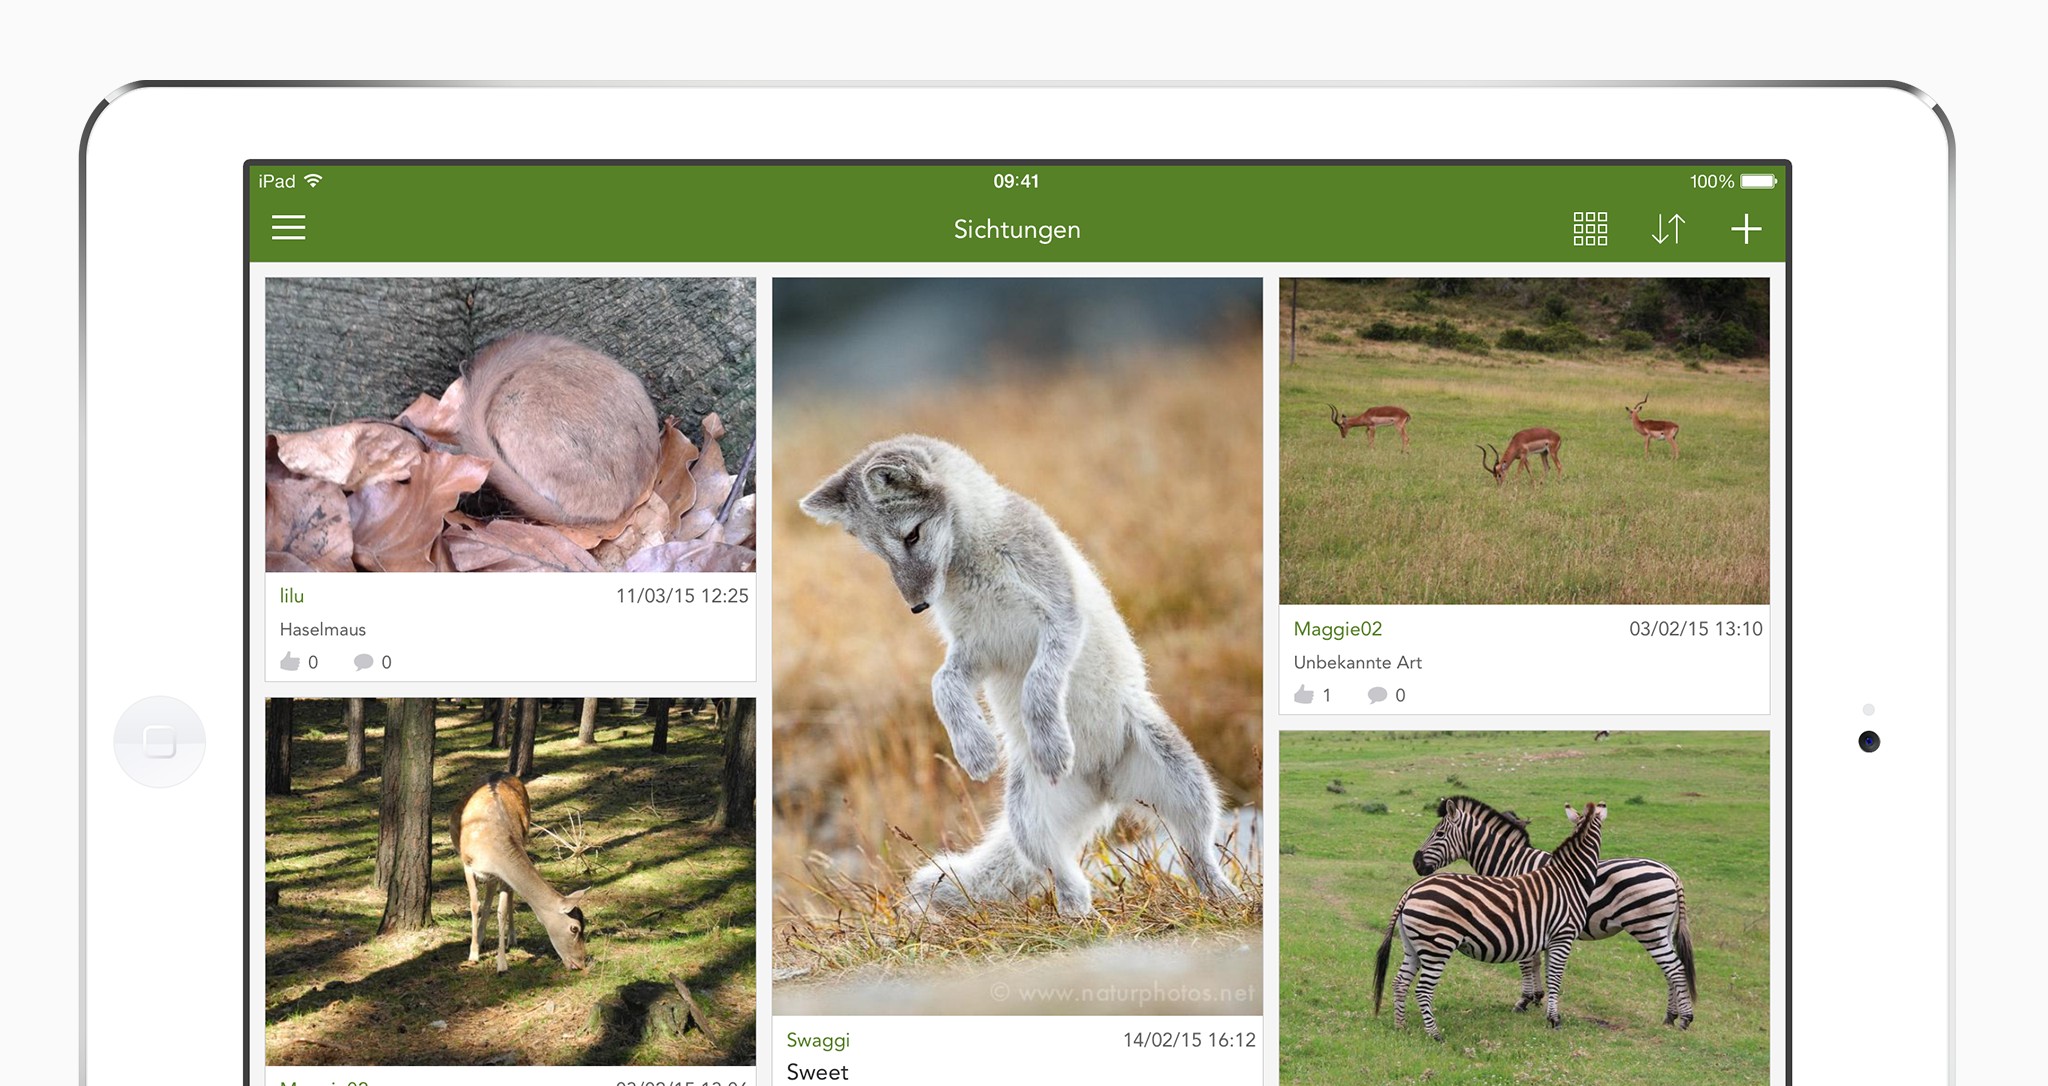Like Maggie02's Unbekannte Art sighting
This screenshot has width=2048, height=1086.
1304,695
